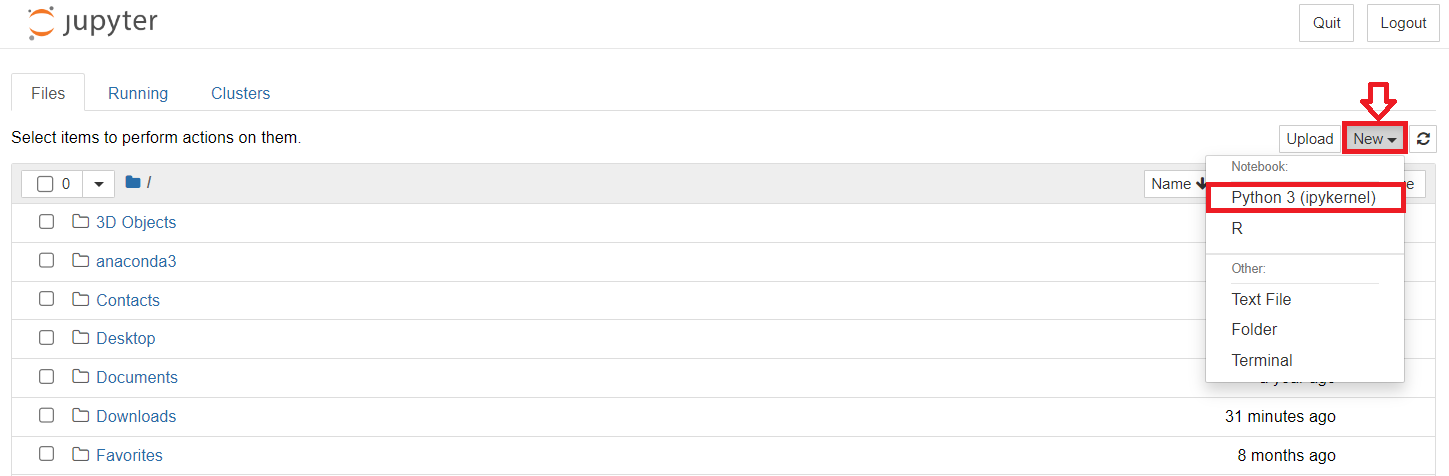Click the root folder icon in breadcrumb
This screenshot has width=1449, height=476.
click(133, 183)
